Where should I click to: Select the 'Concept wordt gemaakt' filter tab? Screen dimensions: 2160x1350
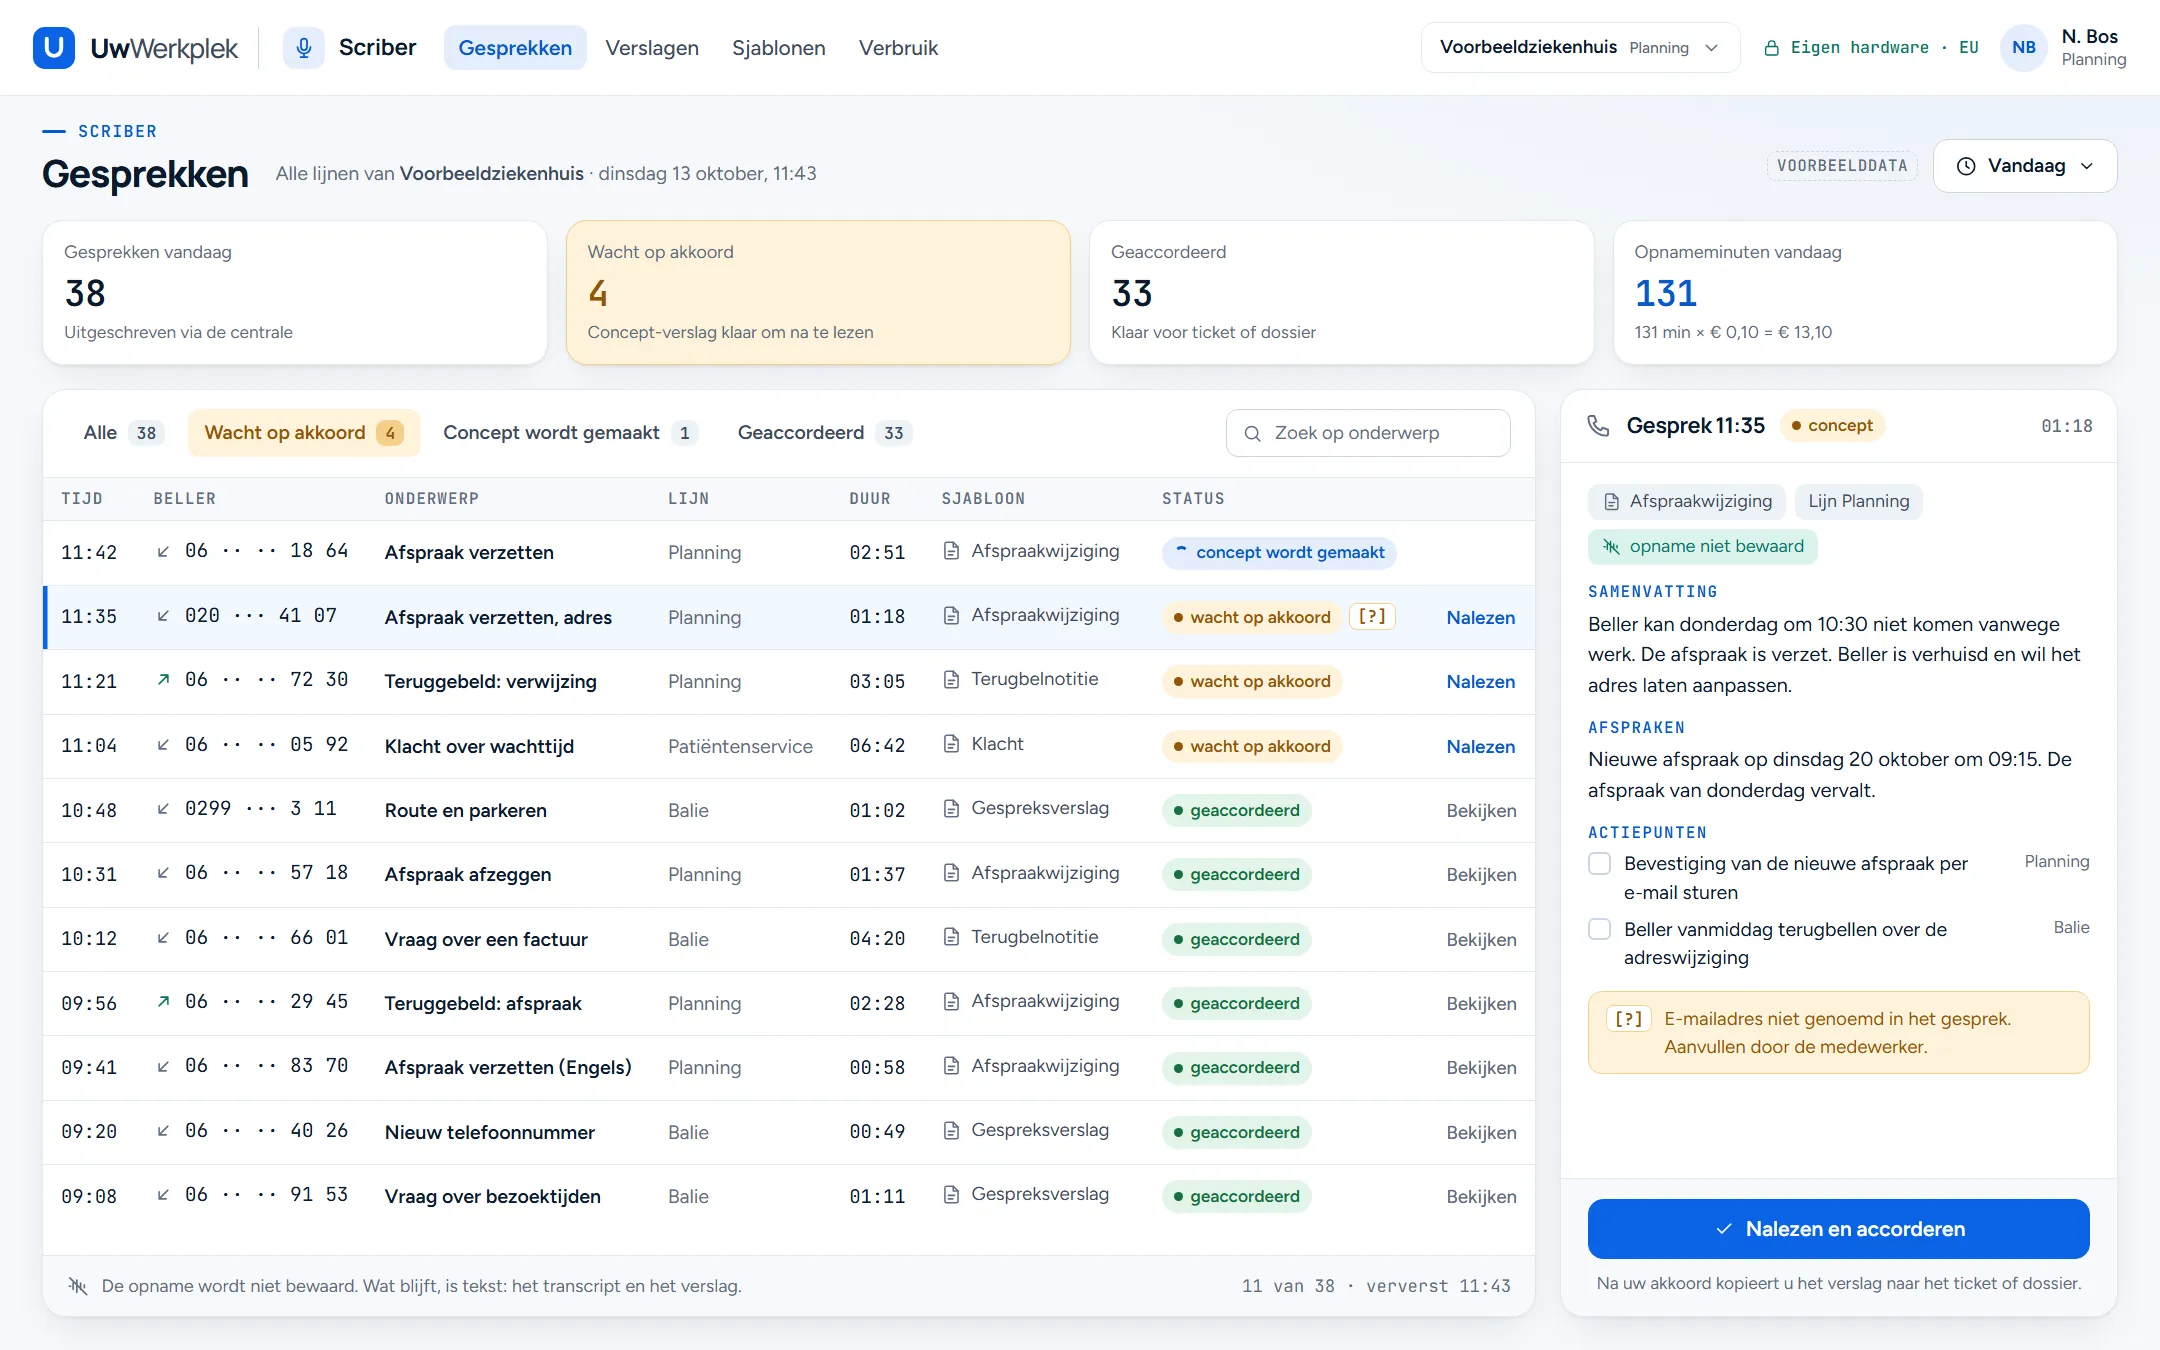click(569, 433)
